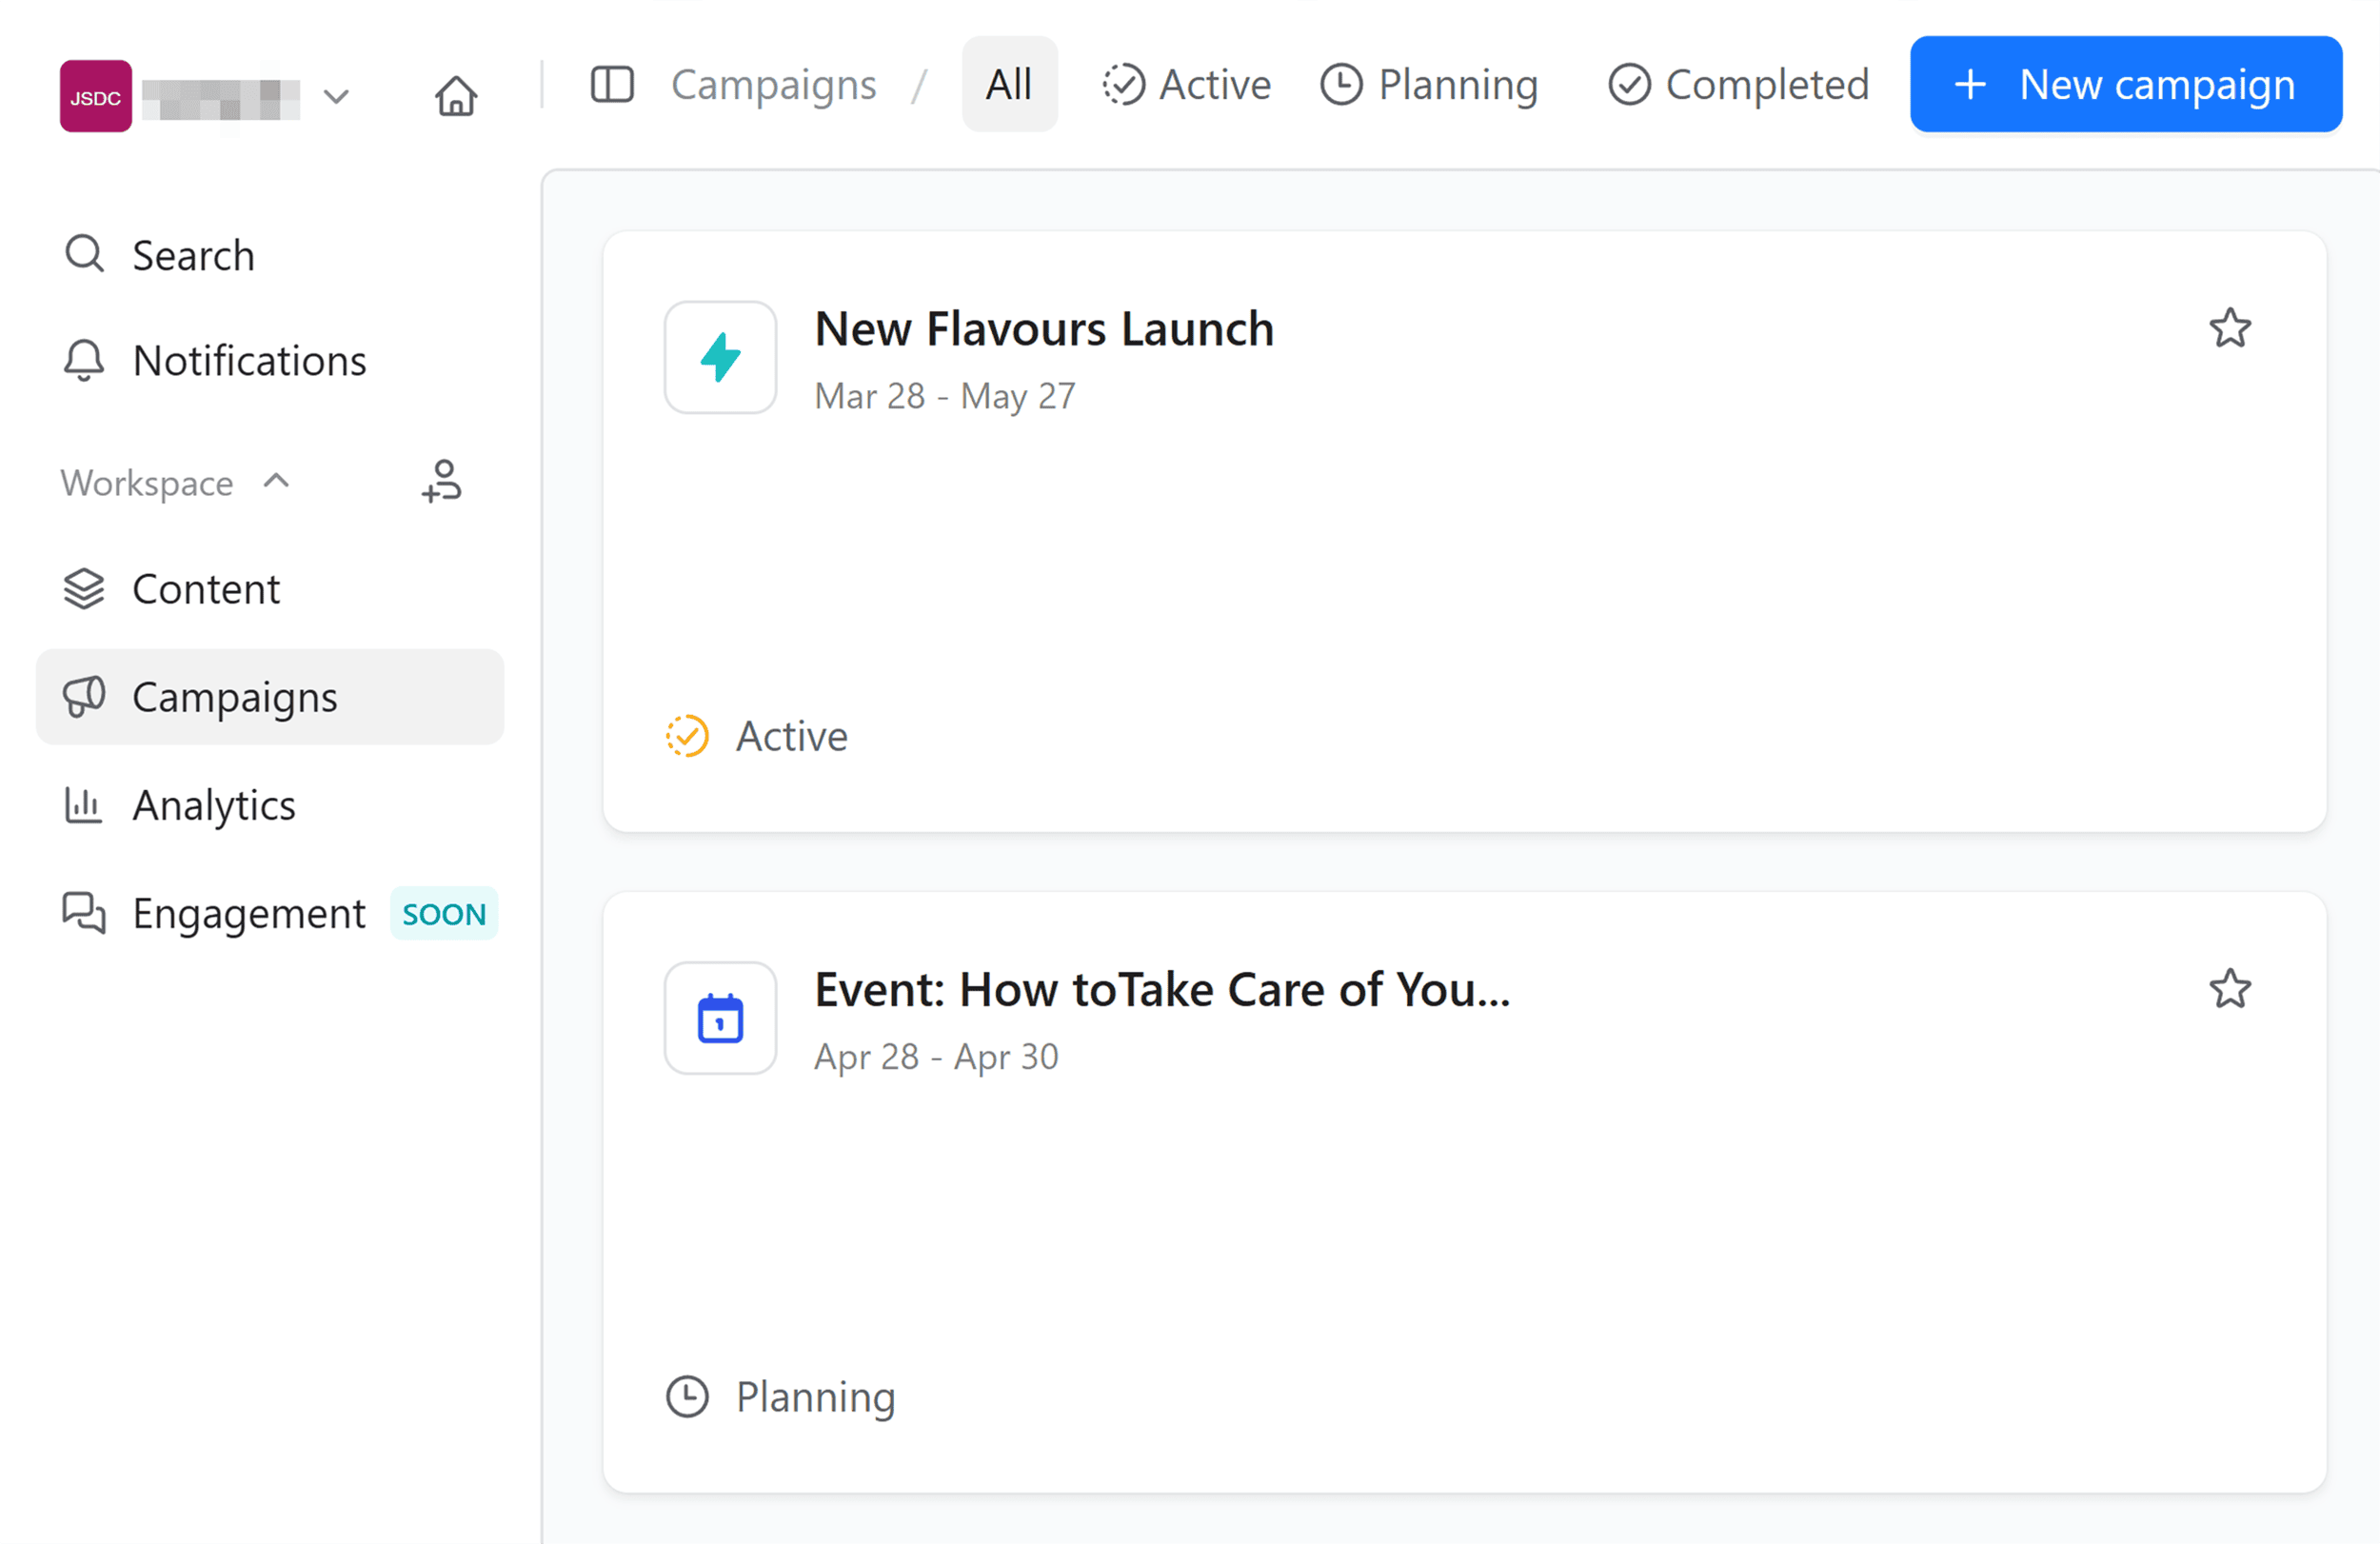
Task: Open Notifications
Action: (250, 361)
